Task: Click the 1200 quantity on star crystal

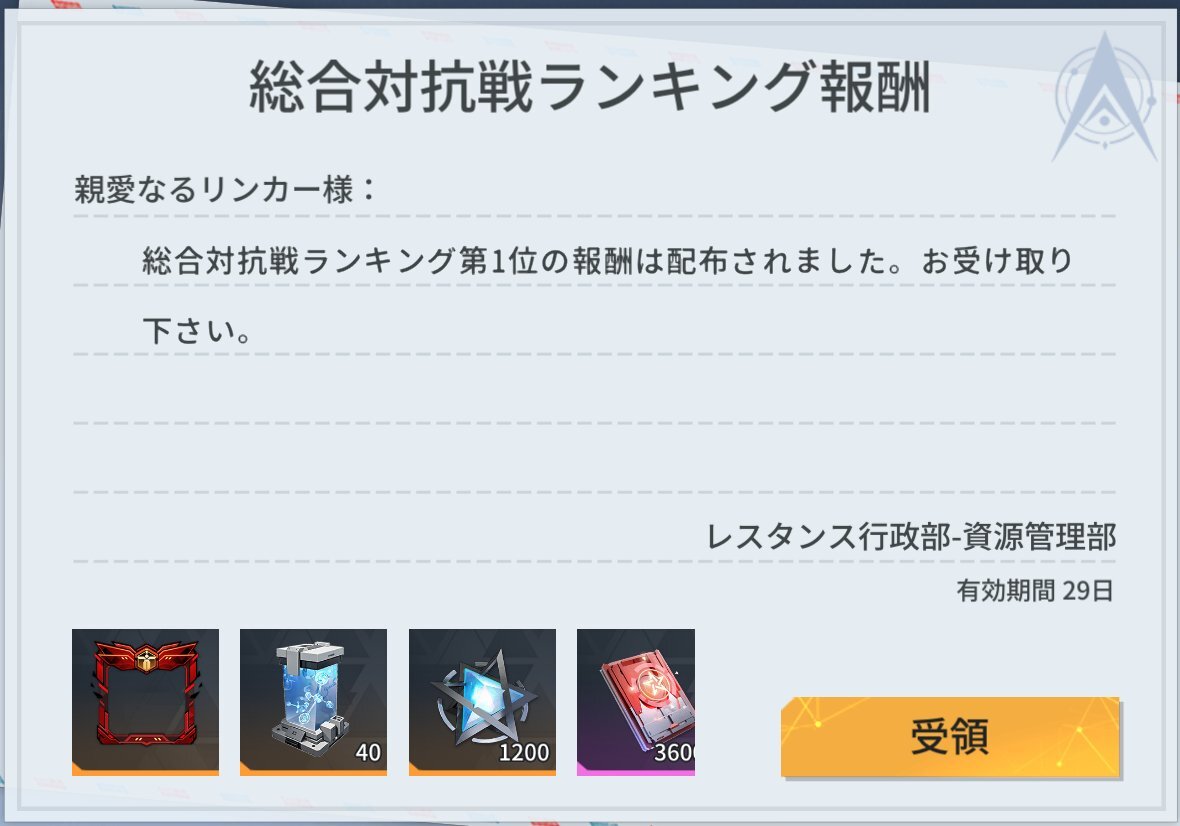Action: click(x=524, y=752)
